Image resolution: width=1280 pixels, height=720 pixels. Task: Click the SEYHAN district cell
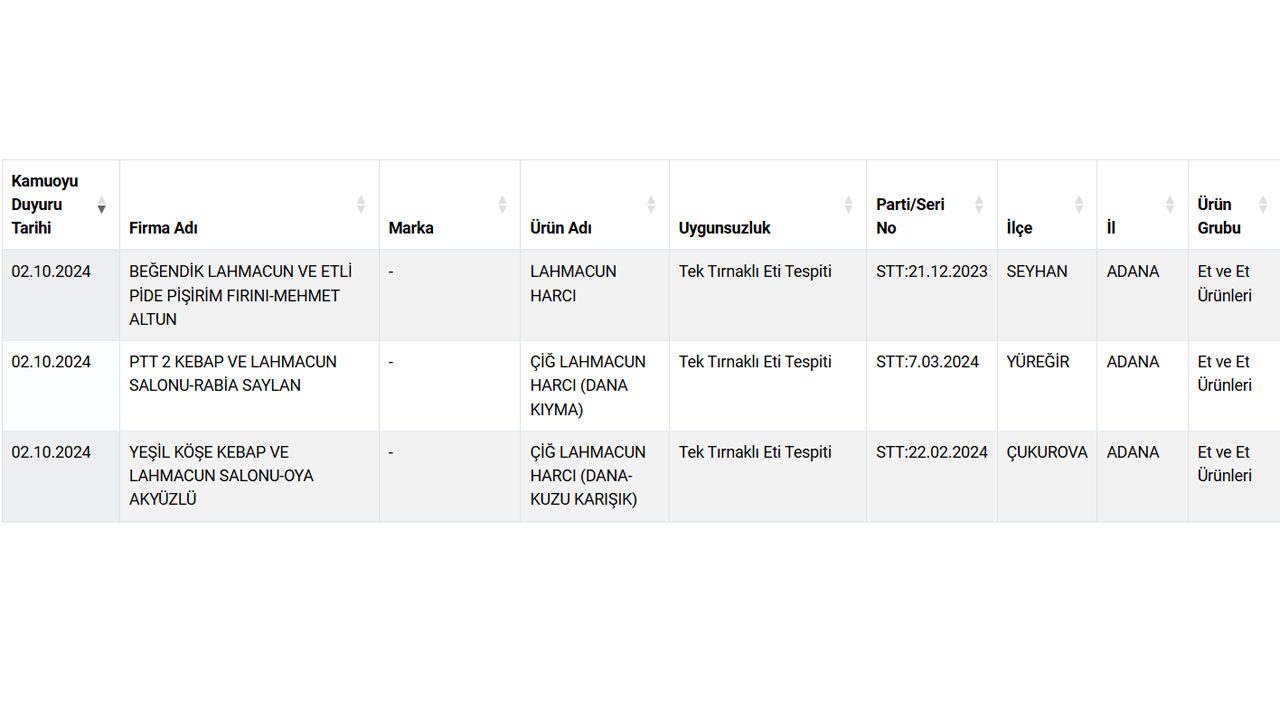point(1037,271)
